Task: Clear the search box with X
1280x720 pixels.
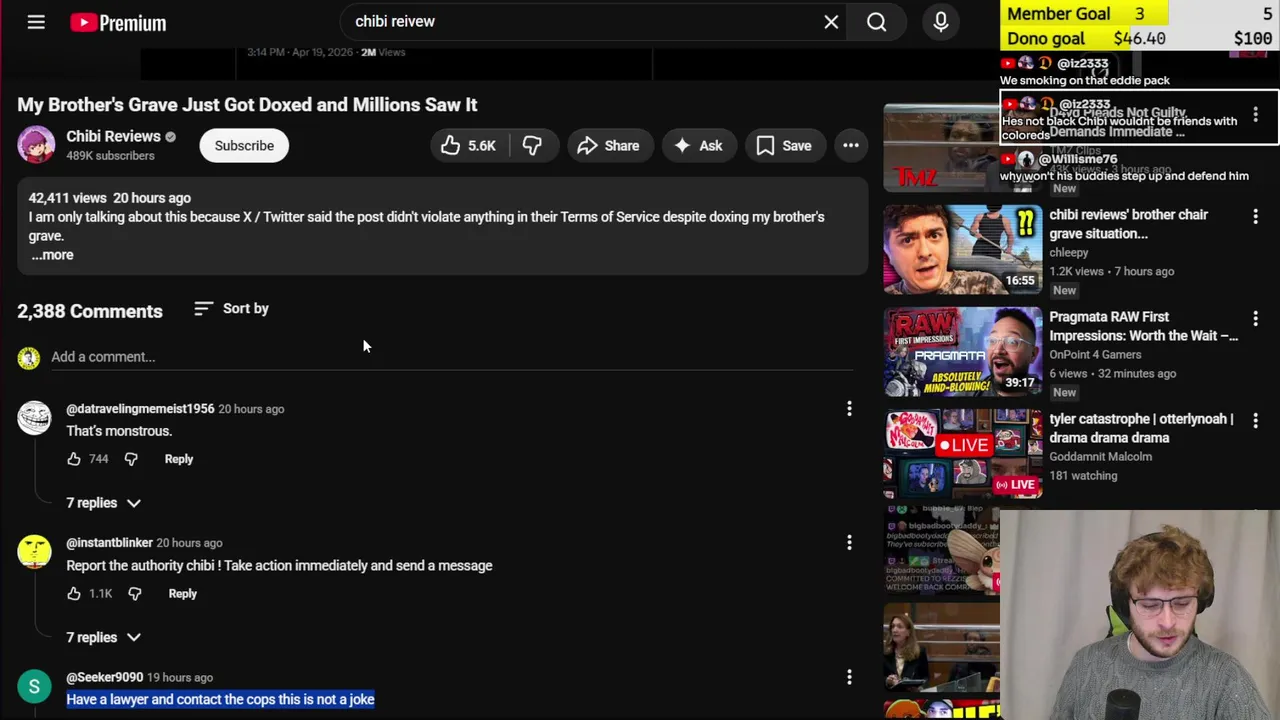Action: [x=831, y=22]
